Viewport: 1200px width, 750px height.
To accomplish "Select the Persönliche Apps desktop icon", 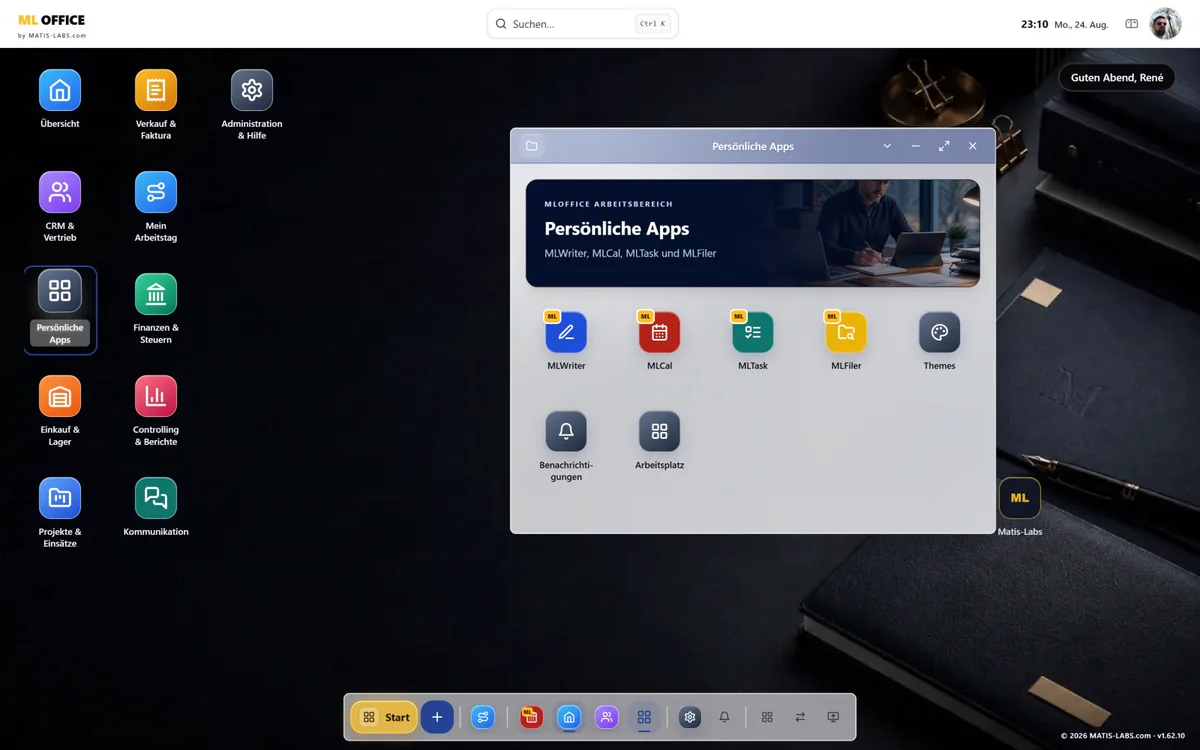I will pos(60,309).
